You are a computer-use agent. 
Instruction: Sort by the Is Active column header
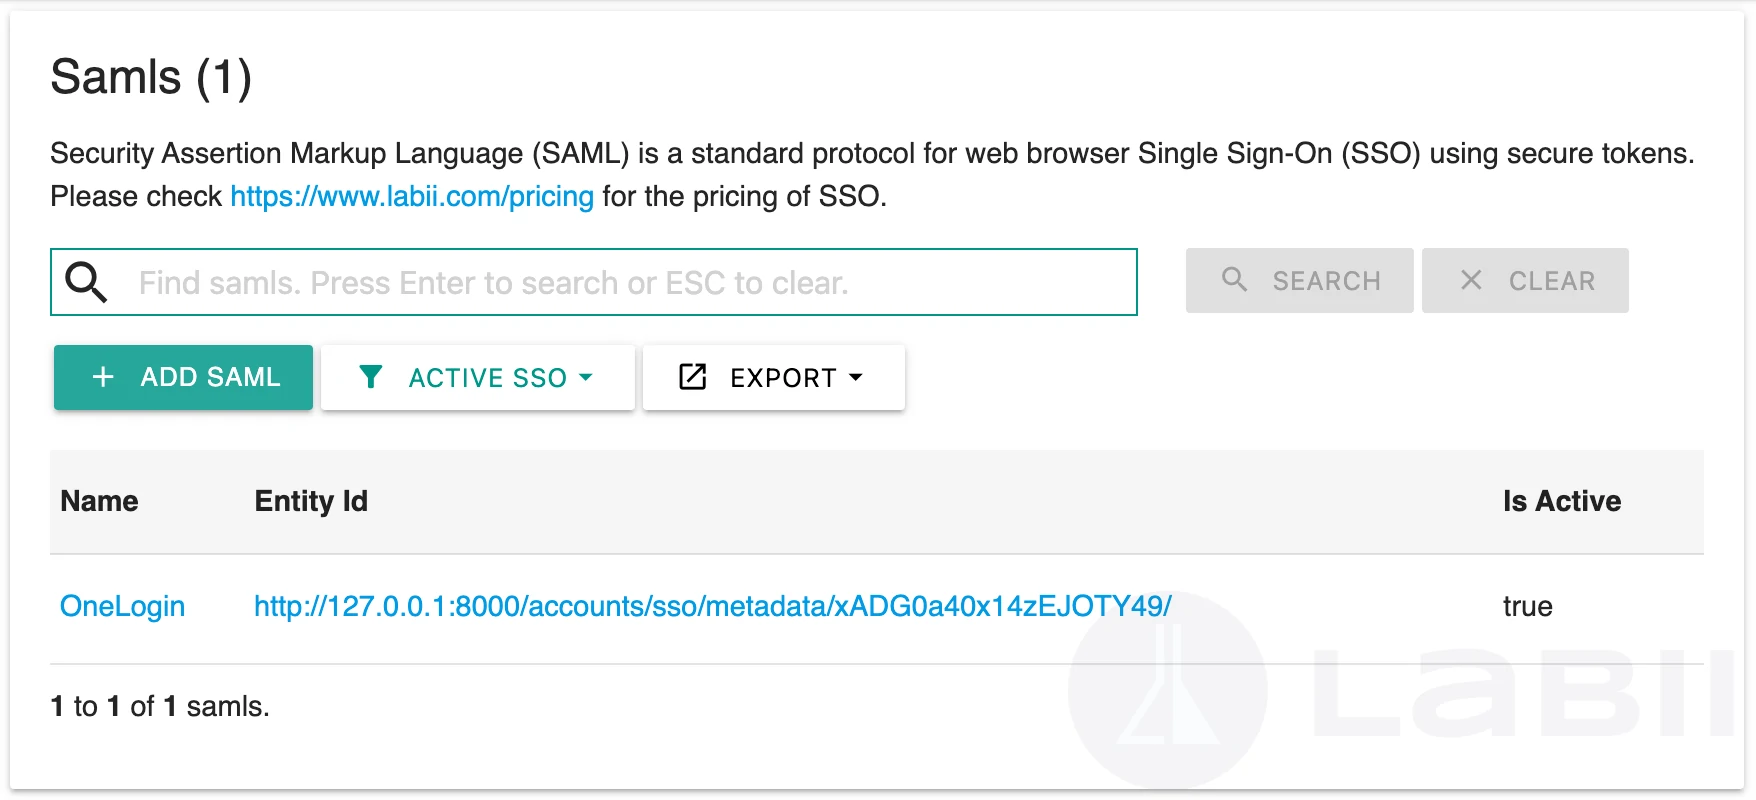pyautogui.click(x=1562, y=501)
